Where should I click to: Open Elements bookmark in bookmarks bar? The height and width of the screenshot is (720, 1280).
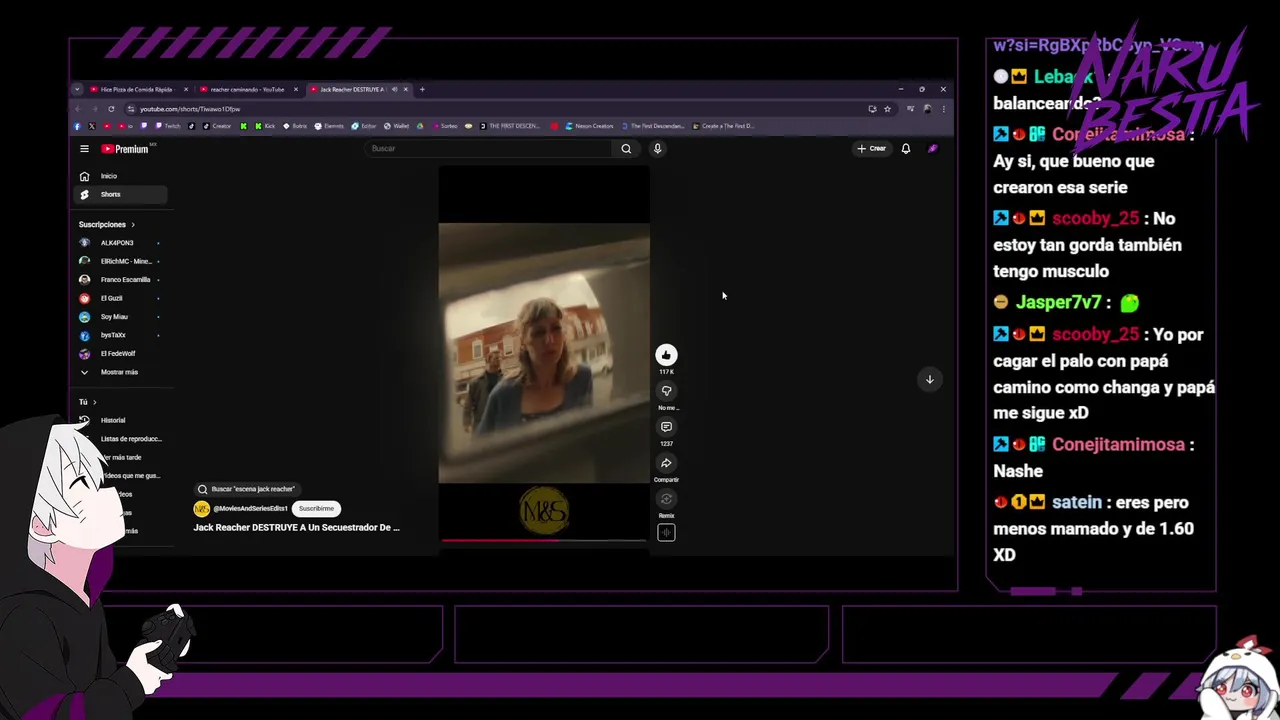coord(329,126)
